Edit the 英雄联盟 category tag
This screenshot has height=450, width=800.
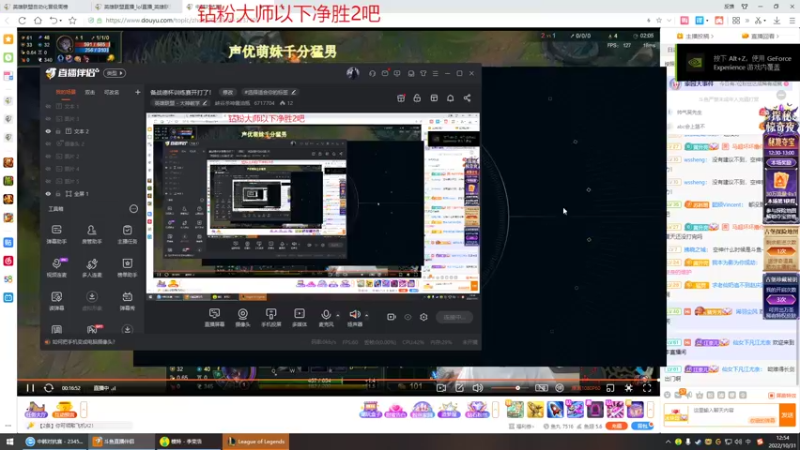tap(181, 103)
